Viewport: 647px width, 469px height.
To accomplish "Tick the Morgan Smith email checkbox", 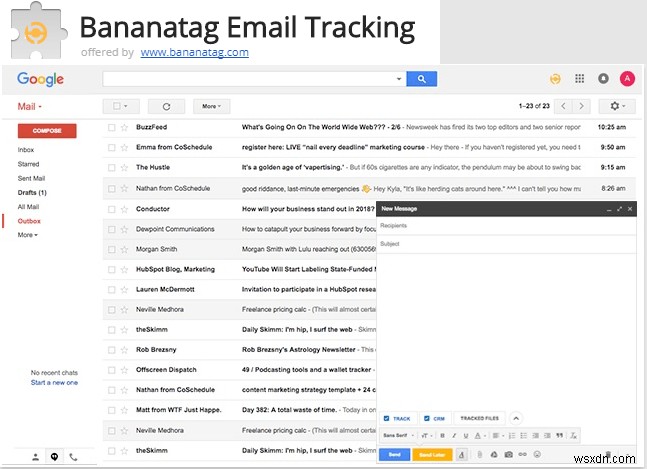I will pyautogui.click(x=111, y=250).
